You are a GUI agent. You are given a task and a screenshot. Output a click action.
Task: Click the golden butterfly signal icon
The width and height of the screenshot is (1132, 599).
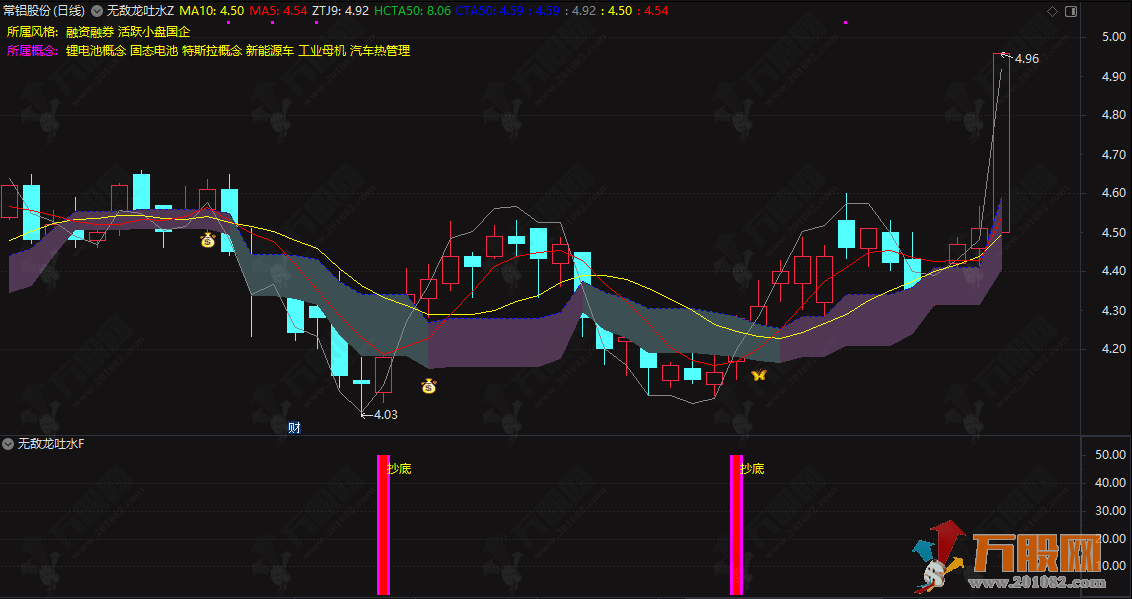[757, 375]
